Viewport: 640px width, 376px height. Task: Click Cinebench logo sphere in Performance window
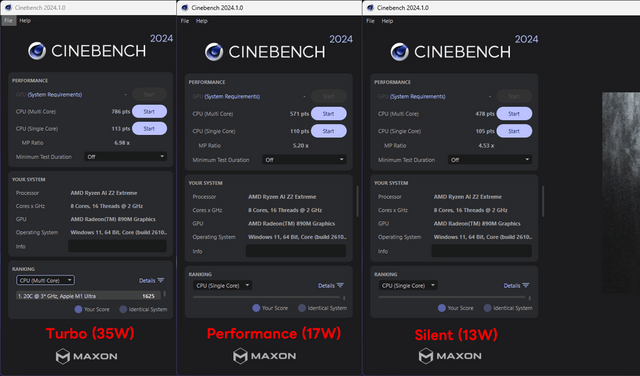click(x=214, y=52)
